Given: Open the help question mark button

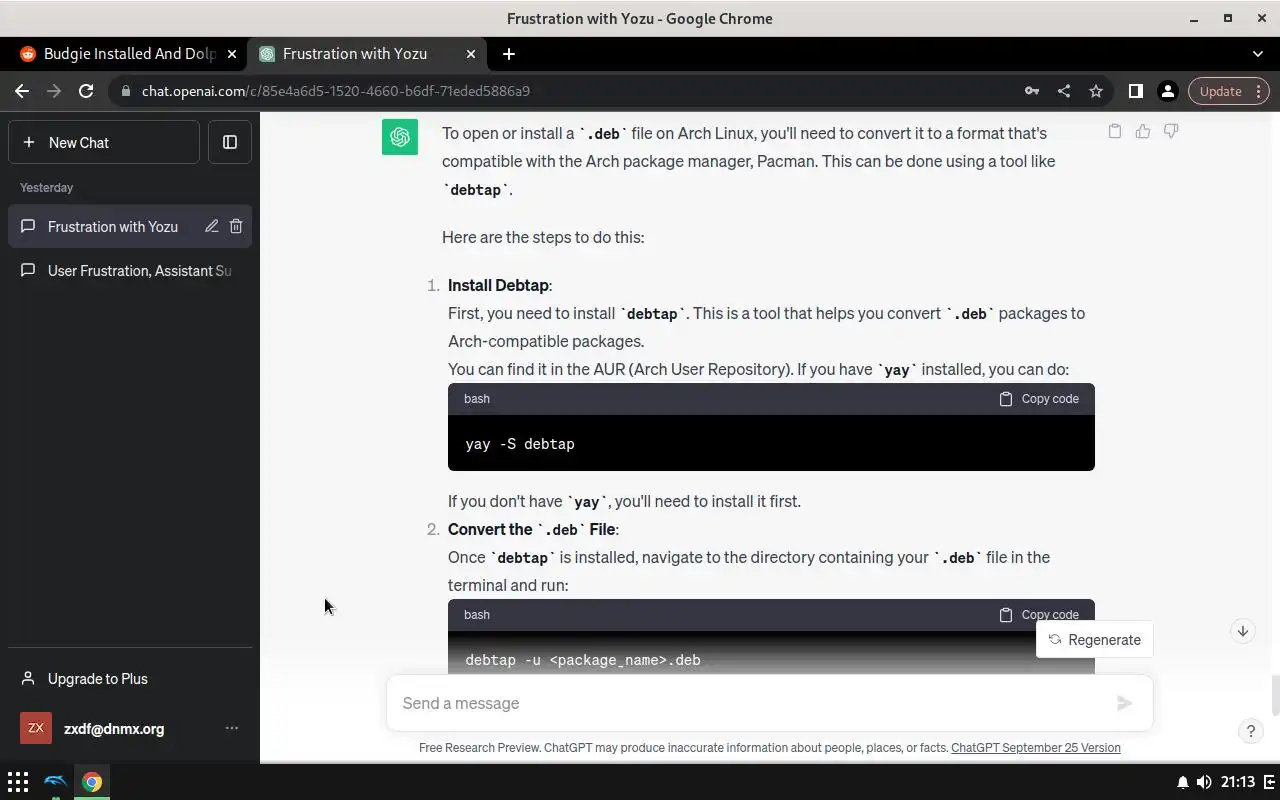Looking at the screenshot, I should coord(1250,731).
